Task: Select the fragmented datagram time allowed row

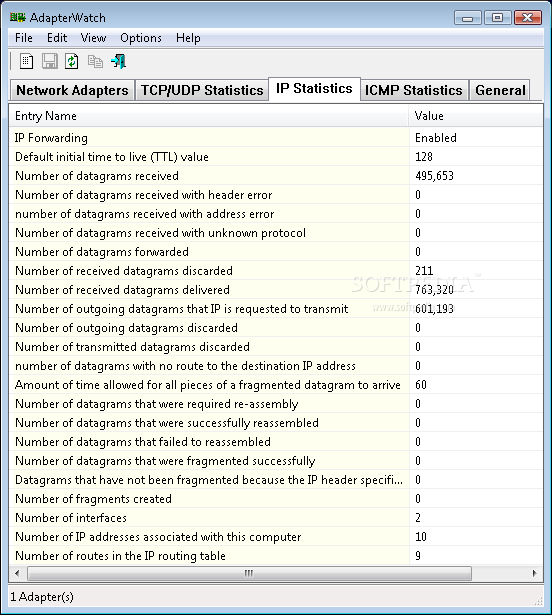Action: [x=276, y=385]
